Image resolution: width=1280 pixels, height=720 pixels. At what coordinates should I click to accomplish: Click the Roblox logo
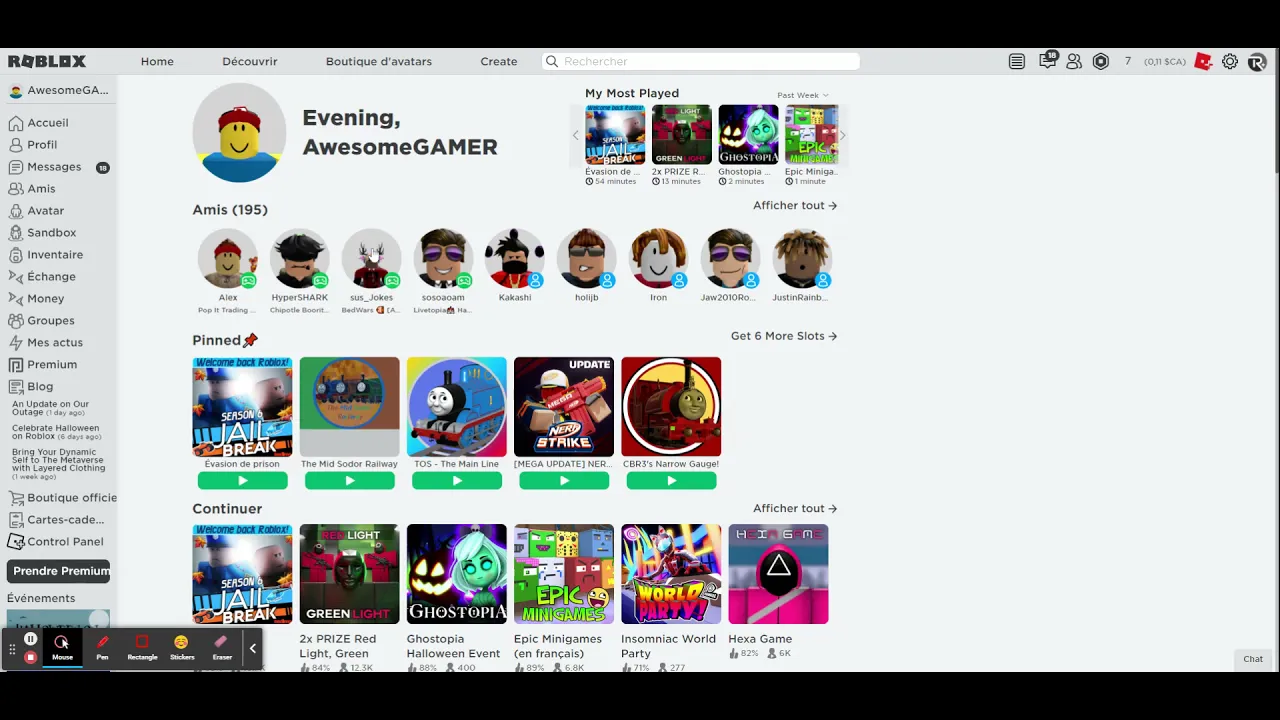47,61
